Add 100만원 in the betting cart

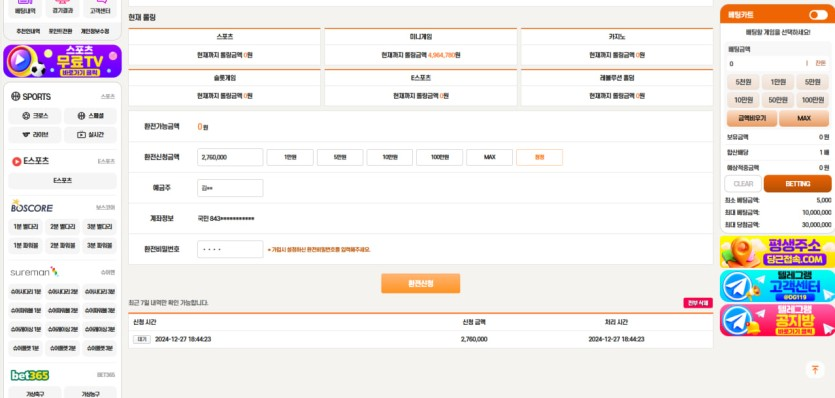tap(813, 100)
